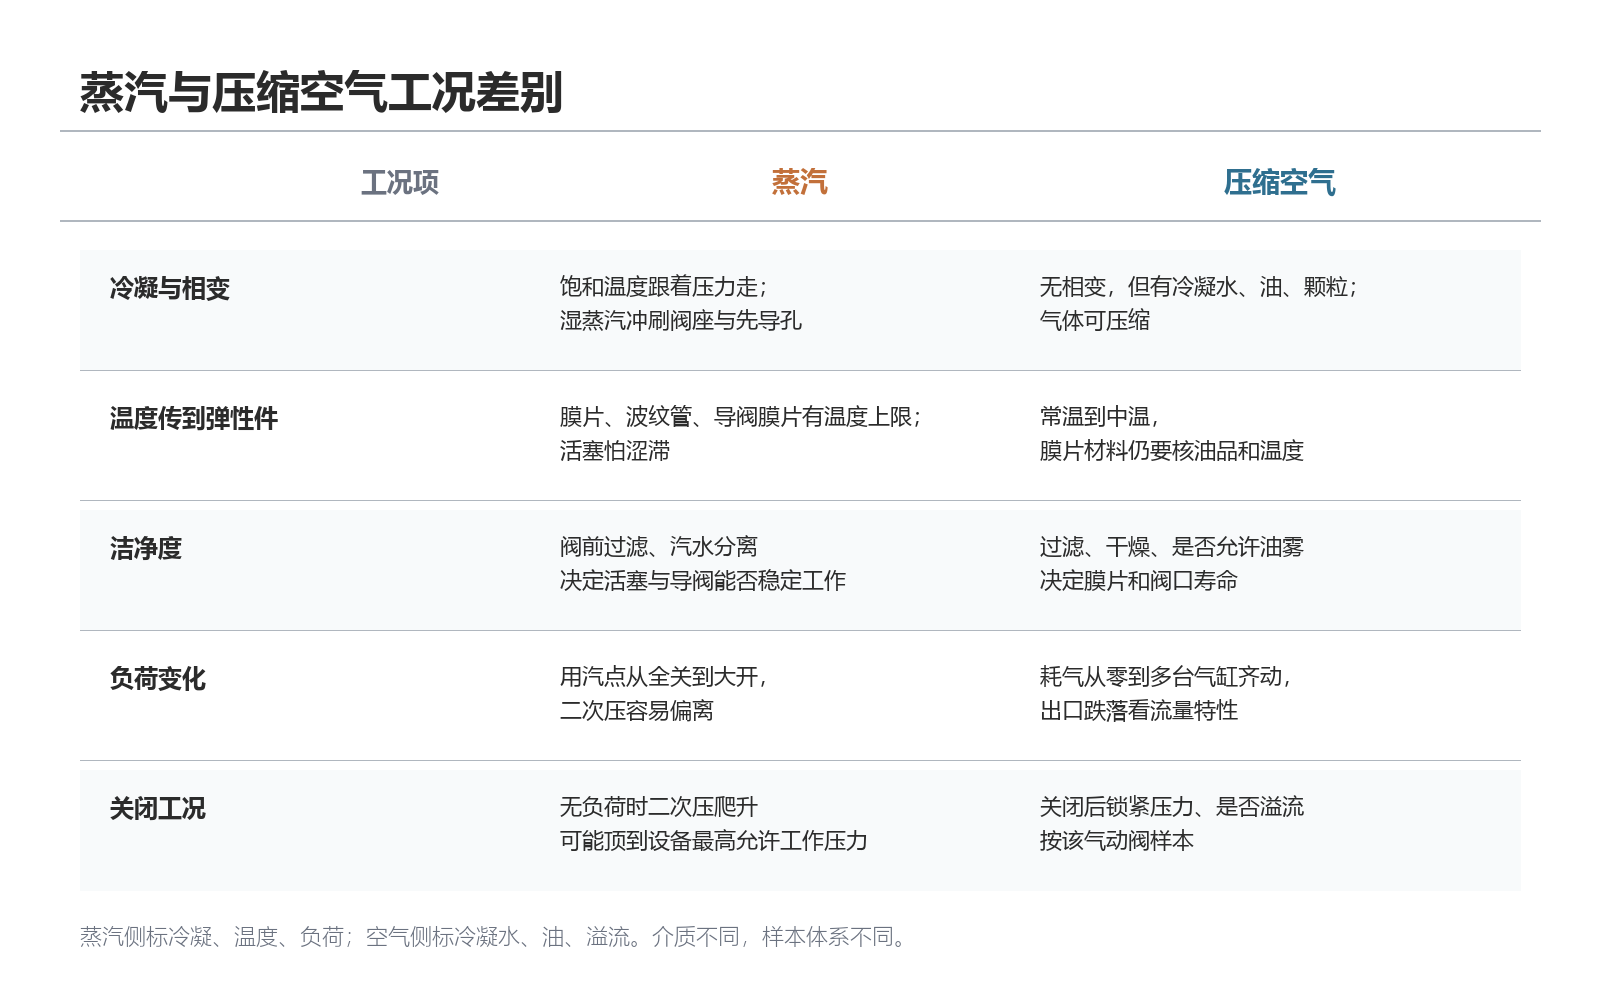Select the line 按该气动阀样本

tap(1117, 841)
